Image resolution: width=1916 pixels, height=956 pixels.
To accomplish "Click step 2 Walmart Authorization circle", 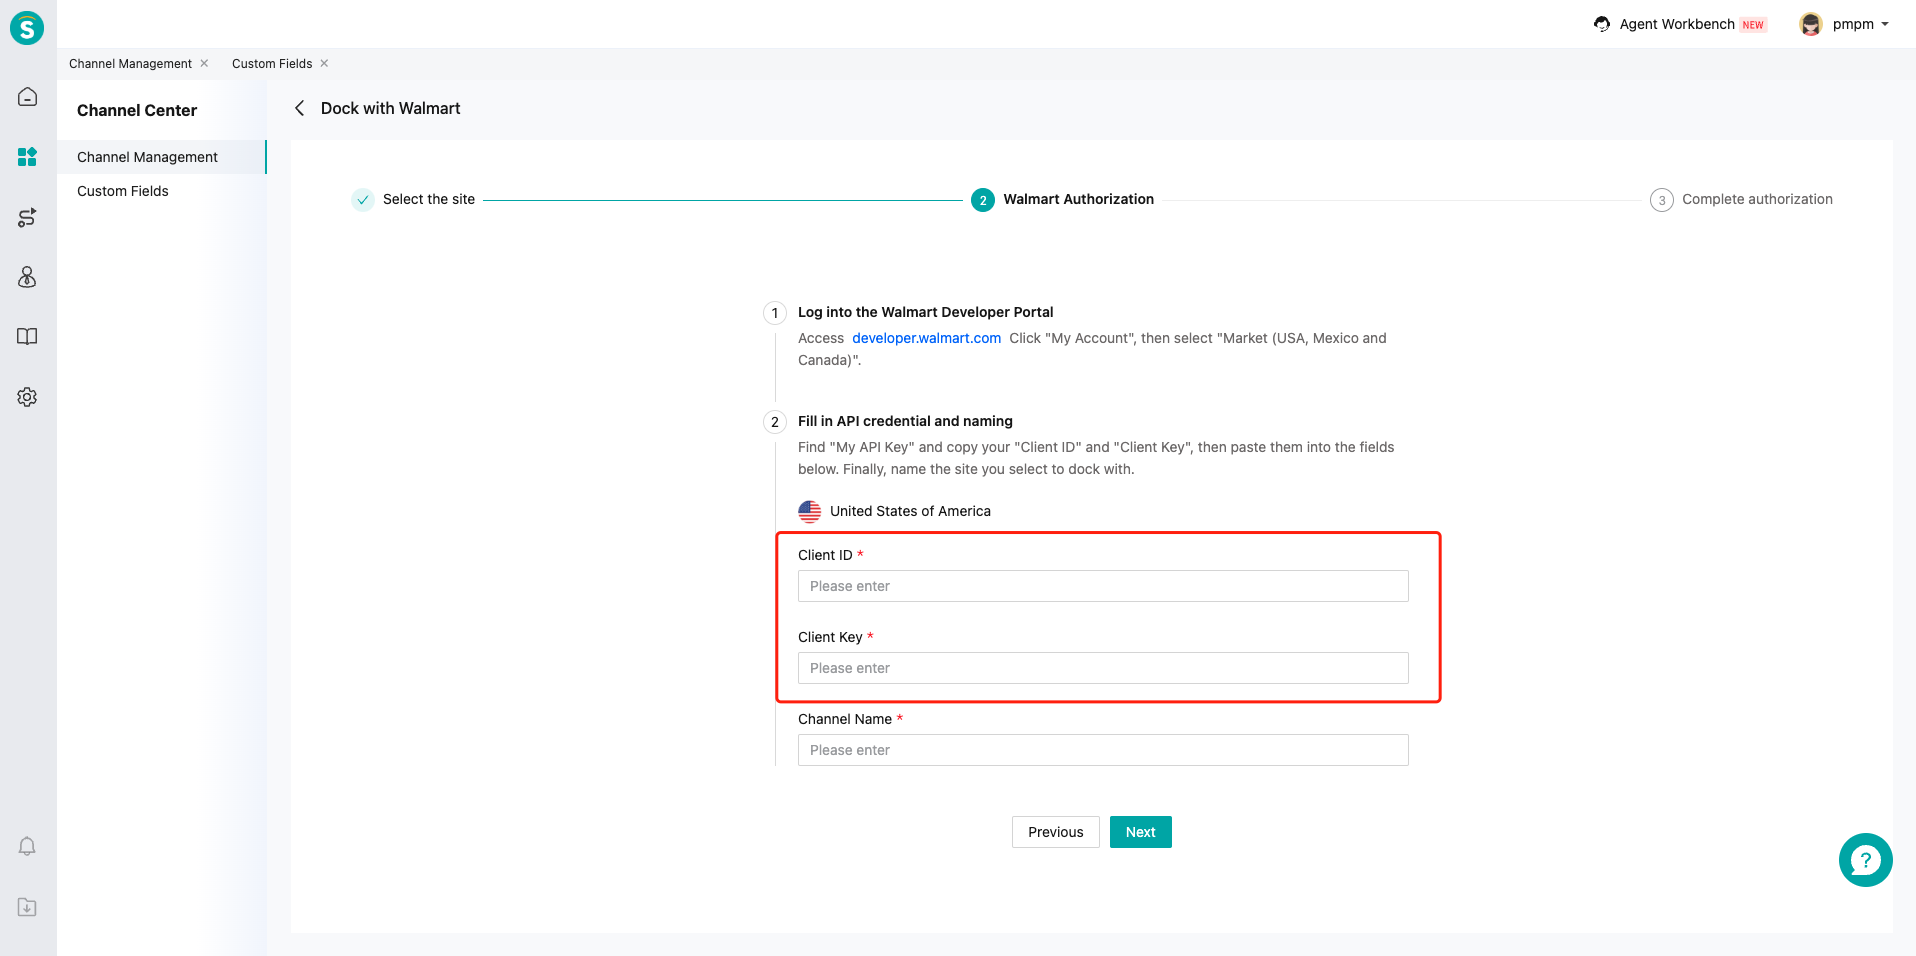I will click(x=983, y=200).
